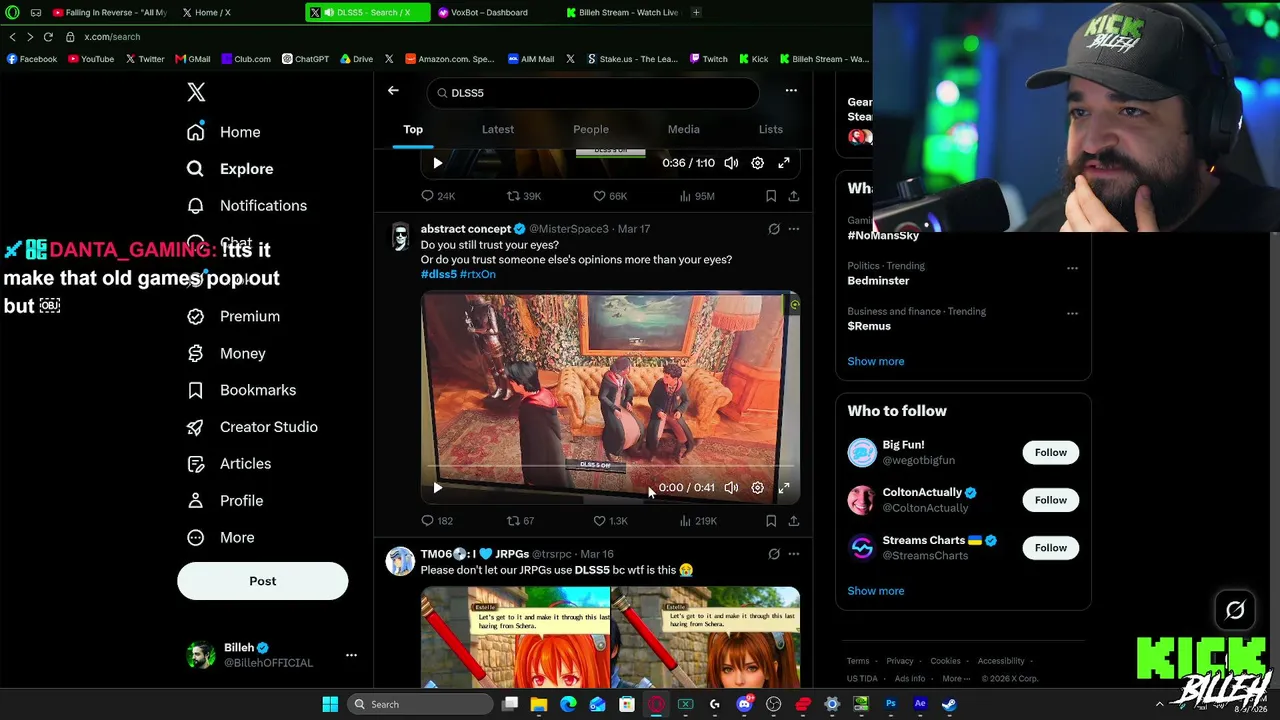Repost abstract concept's post with 67 reposts

coord(520,521)
